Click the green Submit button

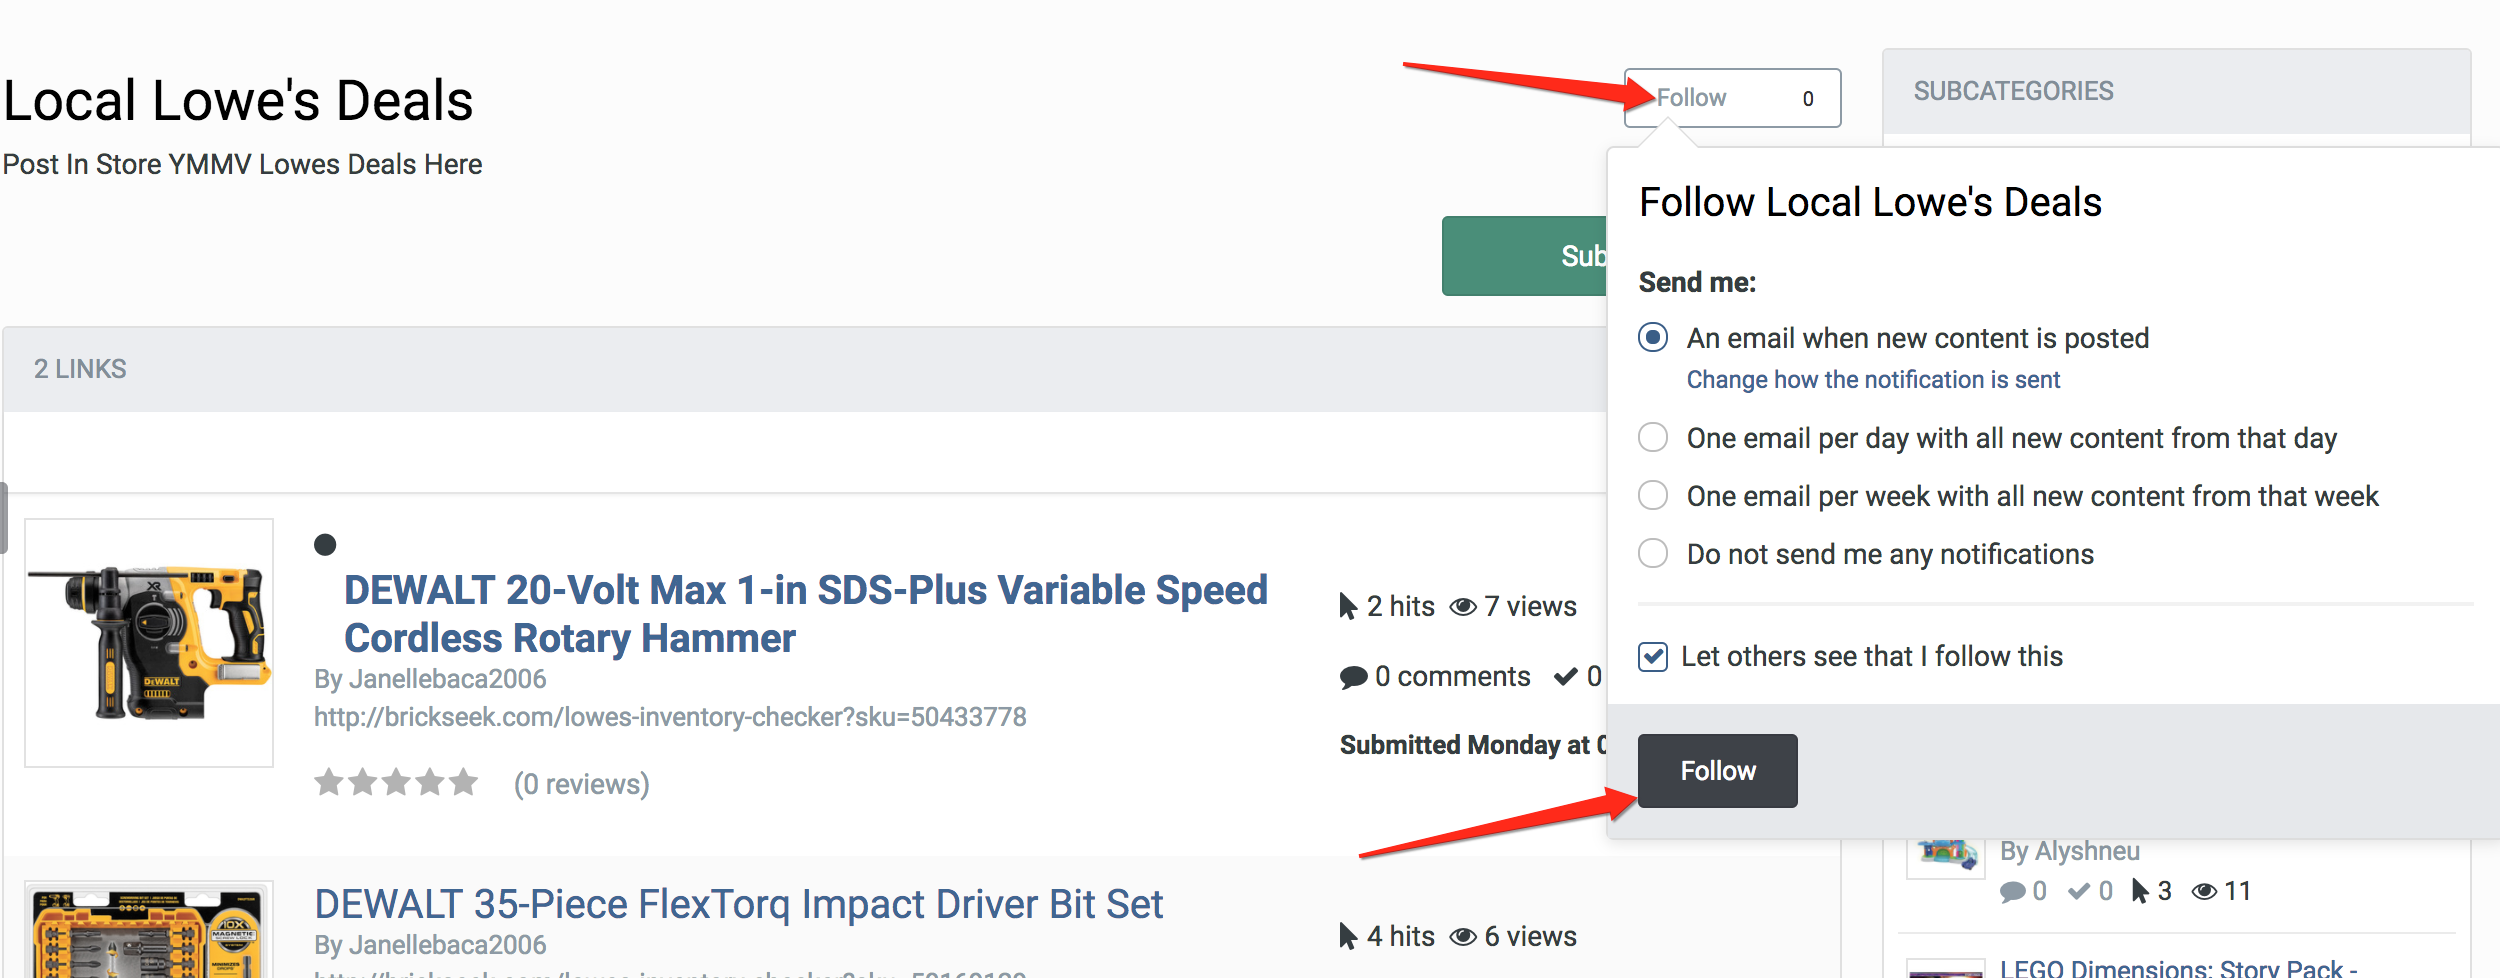tap(1524, 256)
